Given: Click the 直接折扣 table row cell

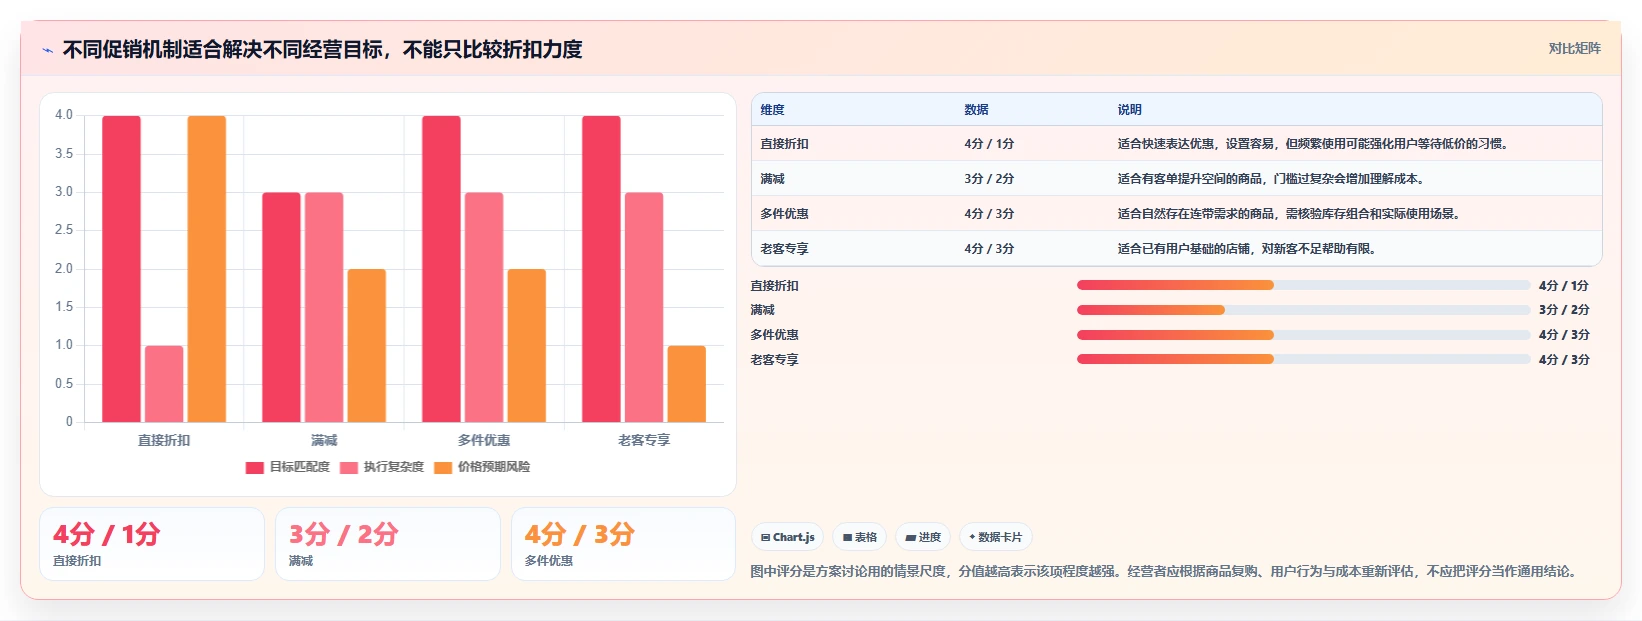Looking at the screenshot, I should tap(784, 144).
